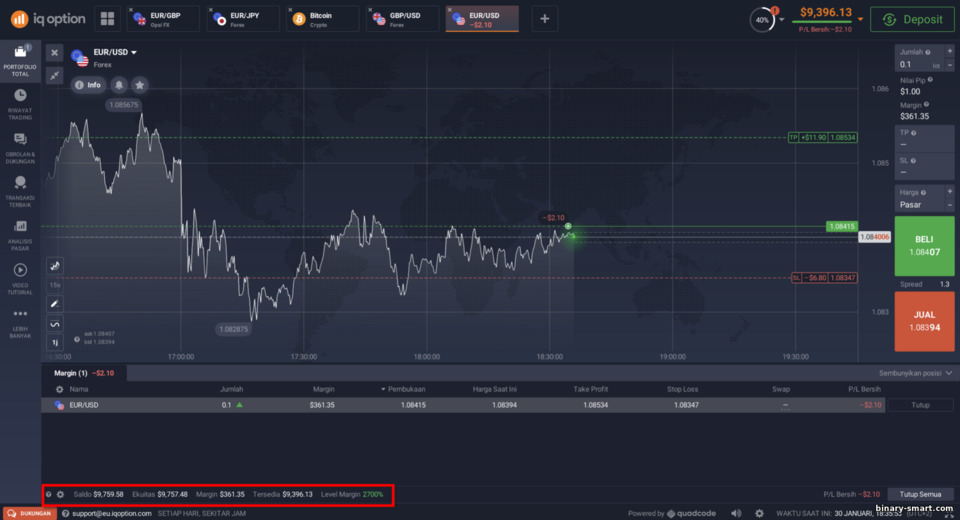Click the Deposit button

pos(912,20)
